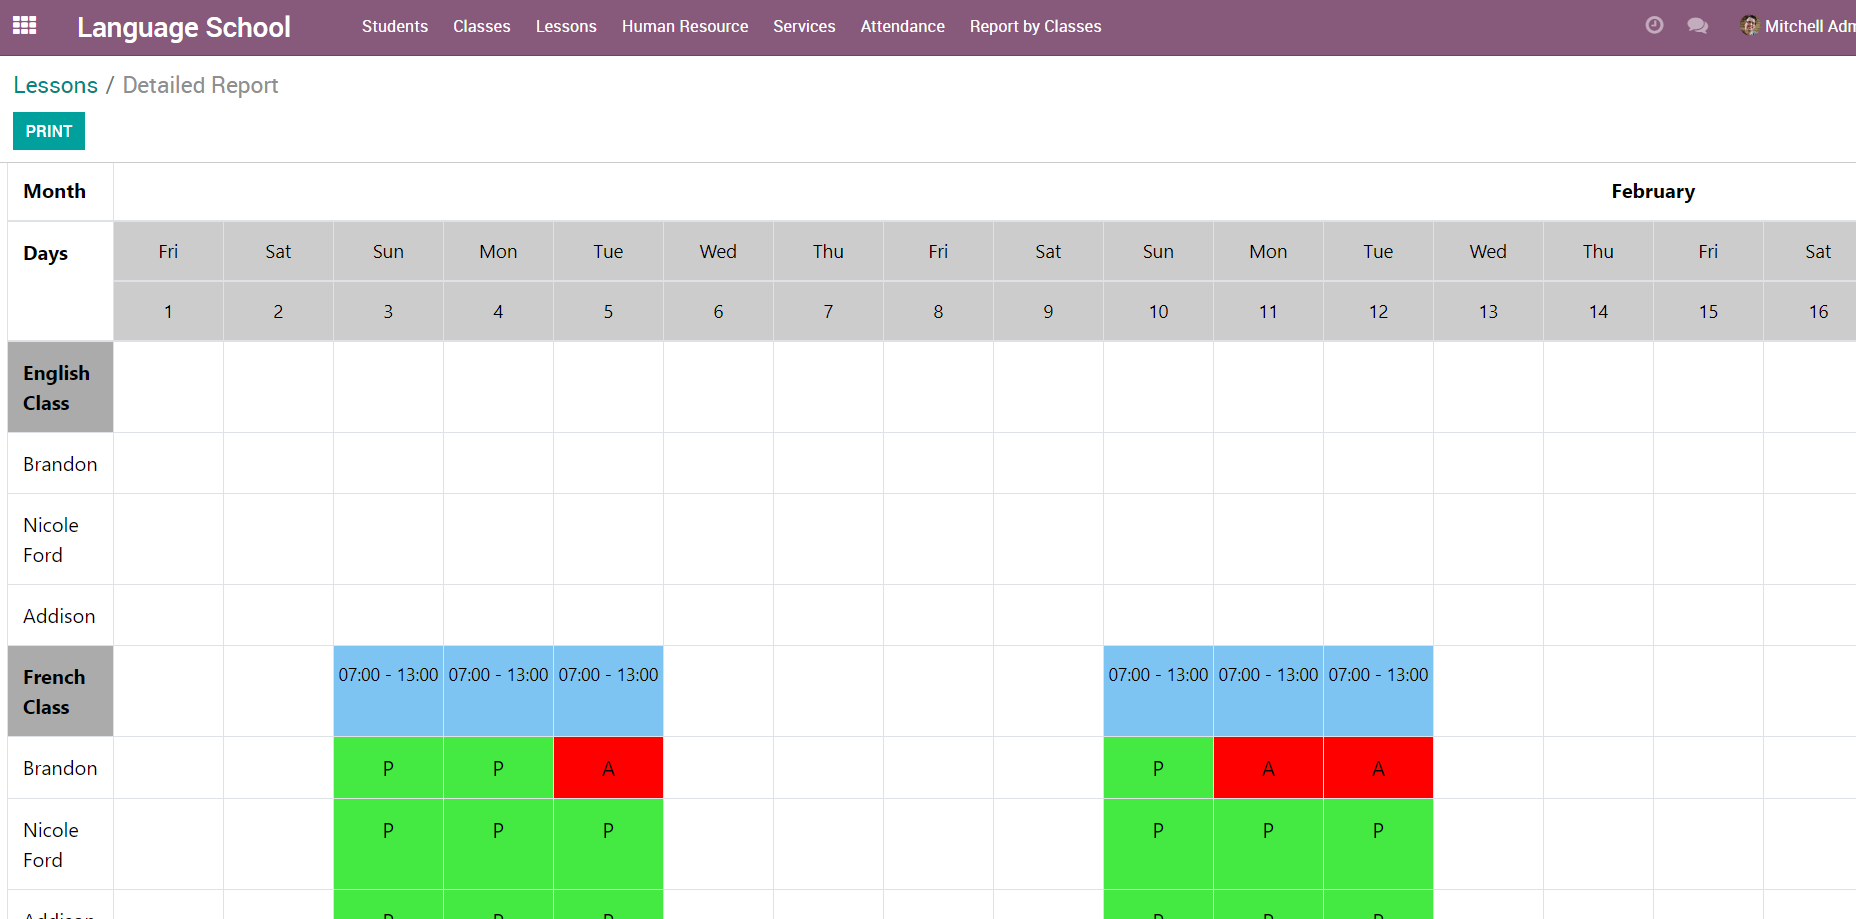
Task: Click the PRINT button
Action: (49, 131)
